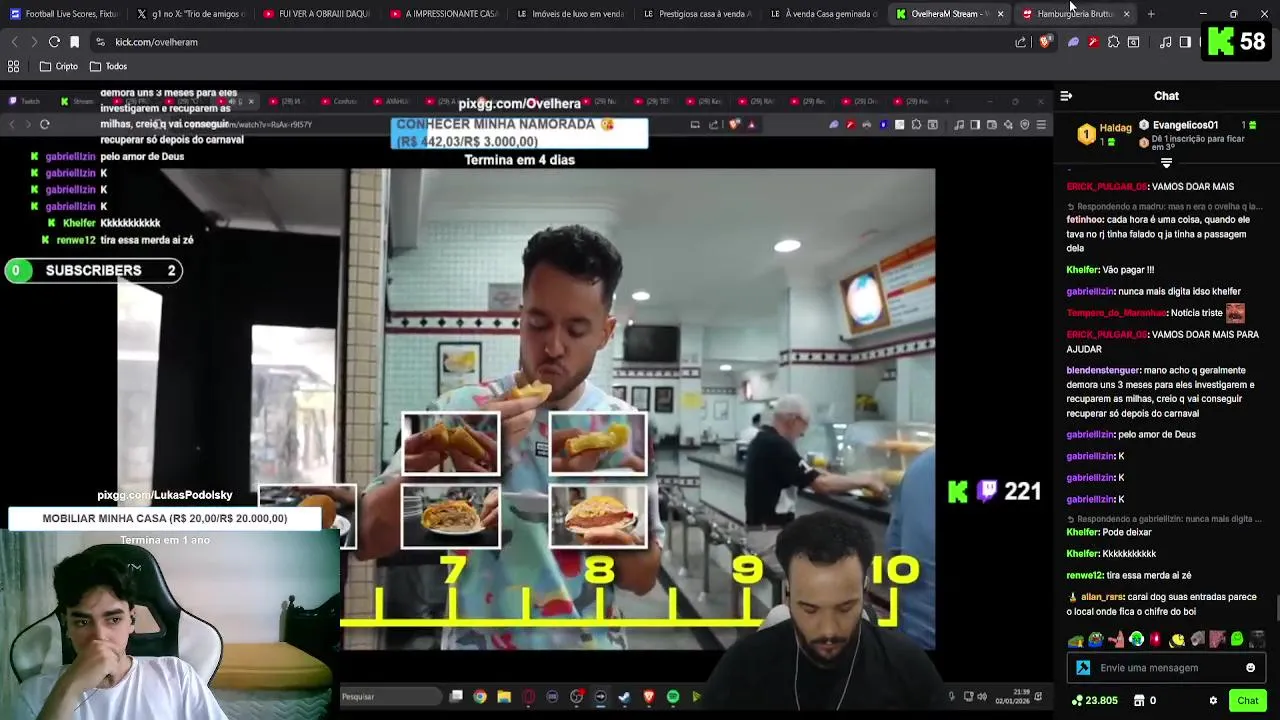Viewport: 1280px width, 720px height.
Task: Switch to À venda Casa geminada tab
Action: pos(826,14)
